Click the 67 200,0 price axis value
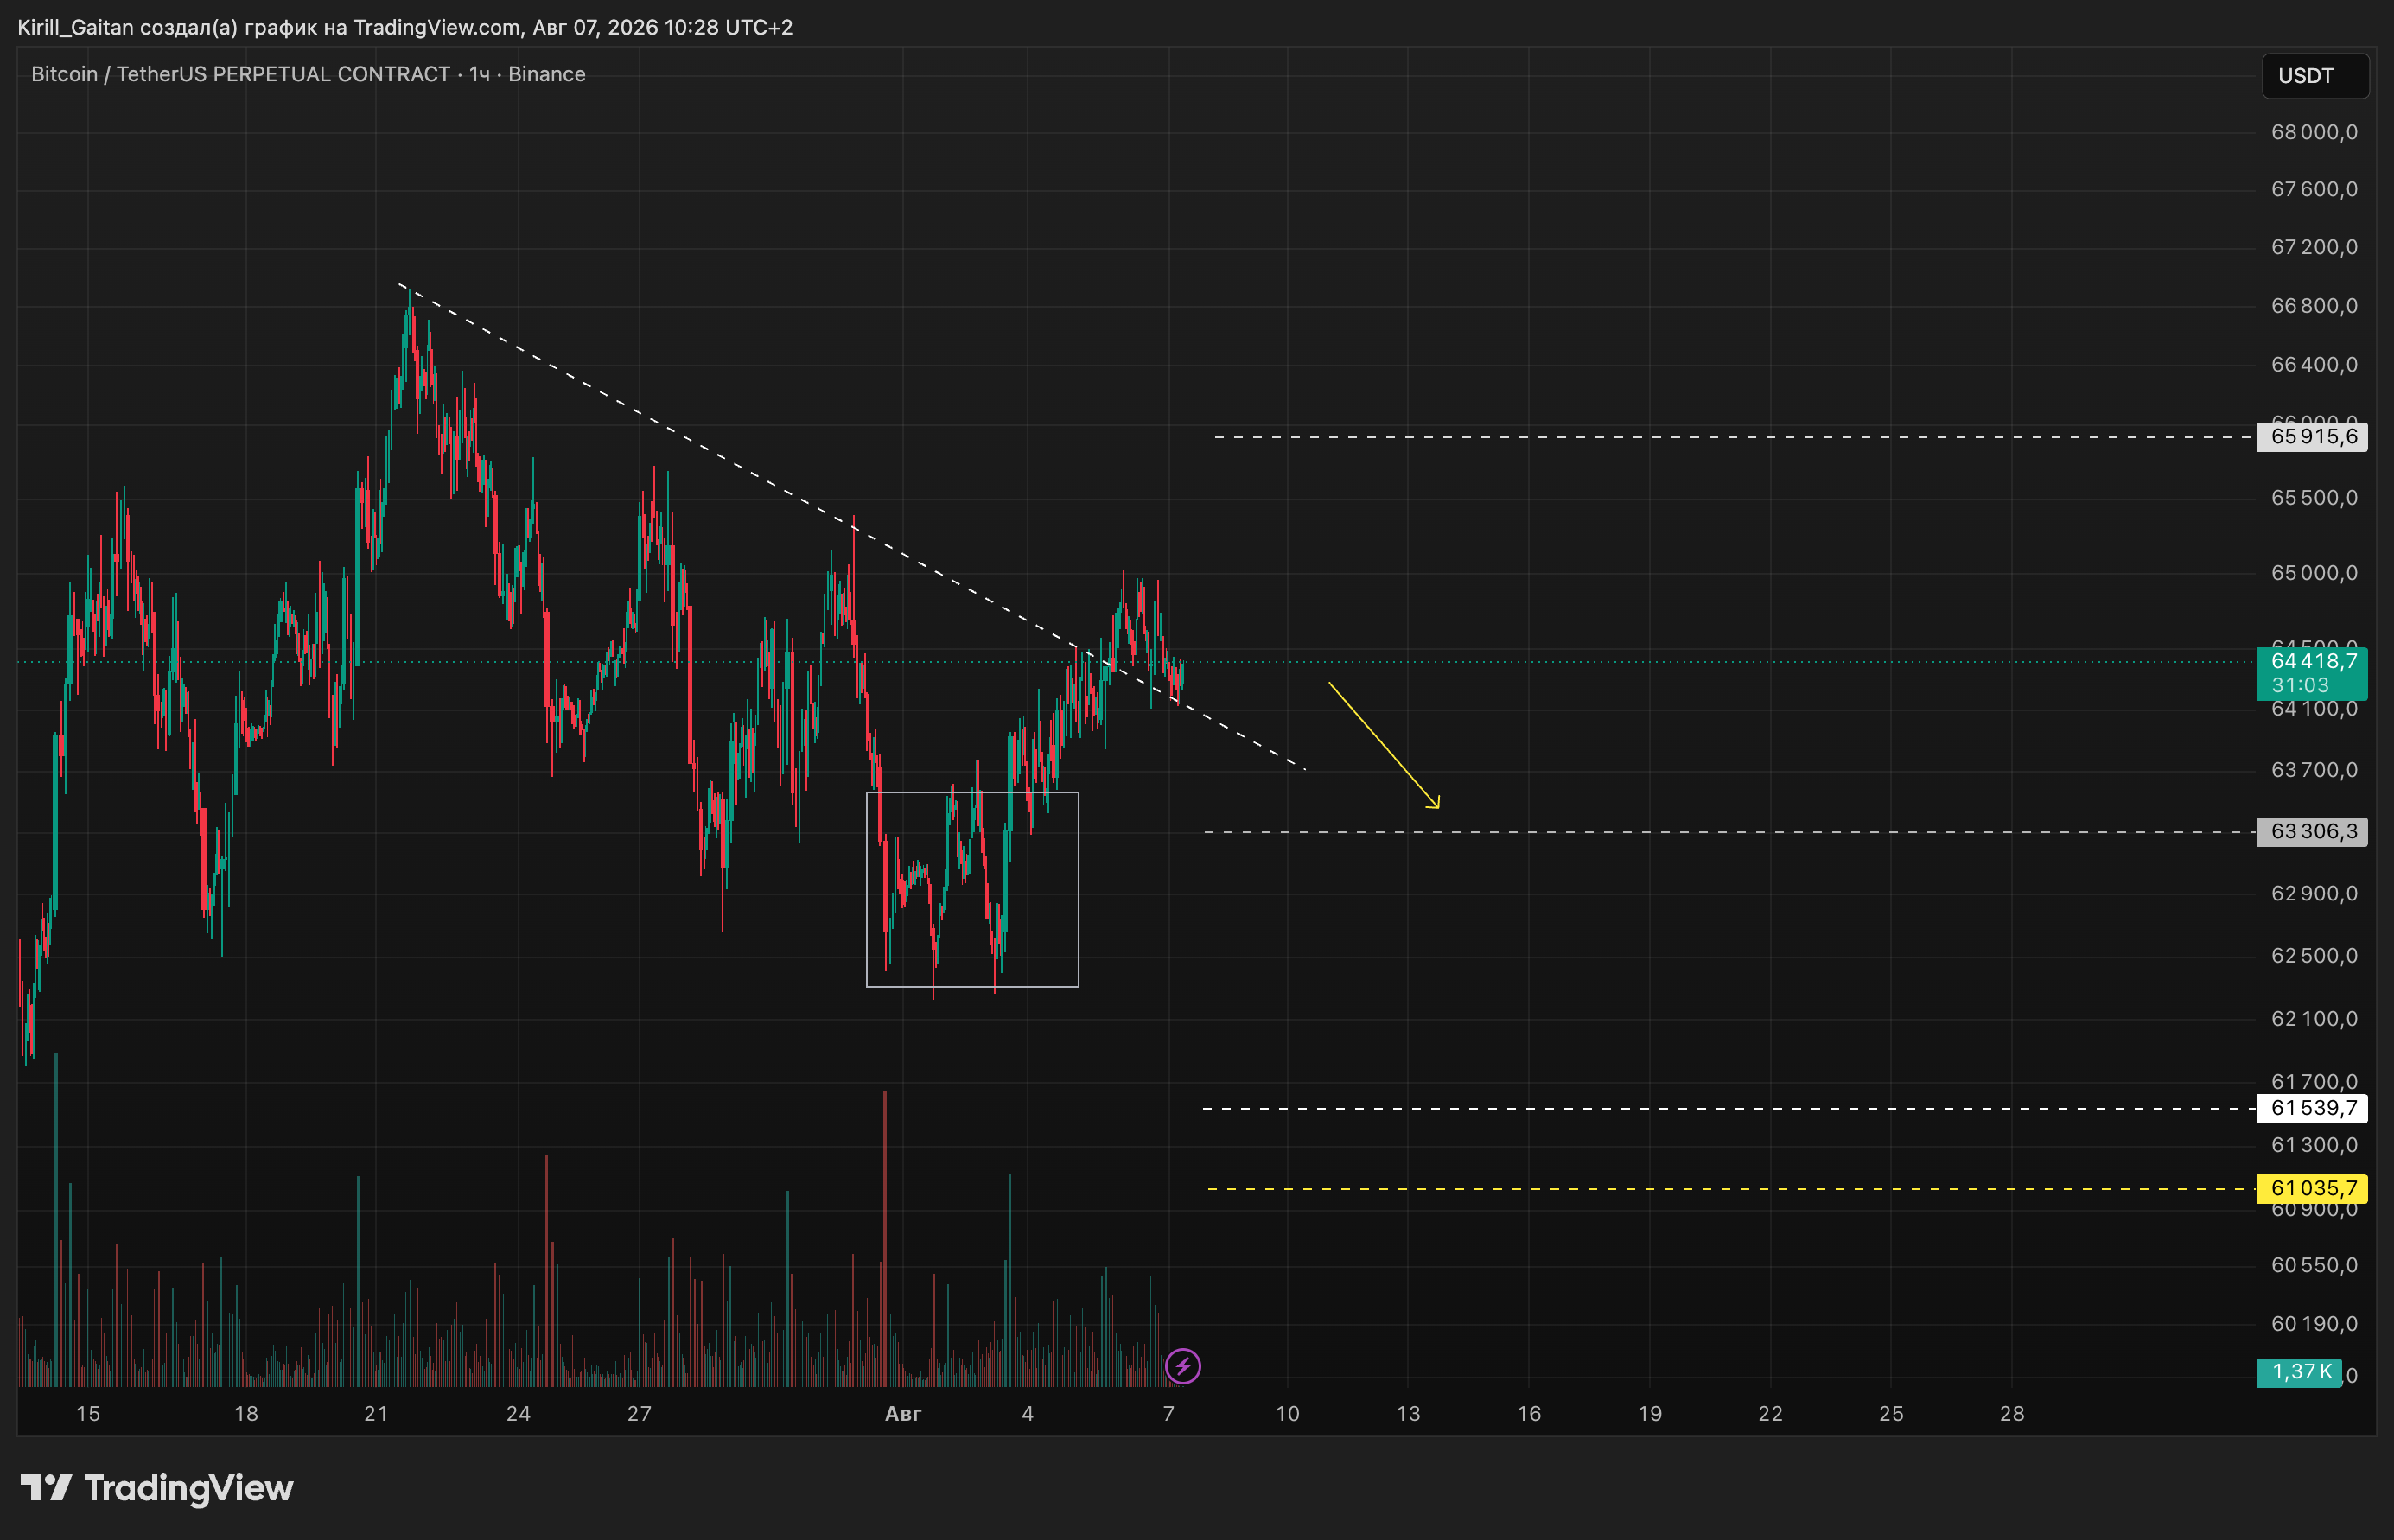This screenshot has height=1540, width=2394. tap(2314, 247)
